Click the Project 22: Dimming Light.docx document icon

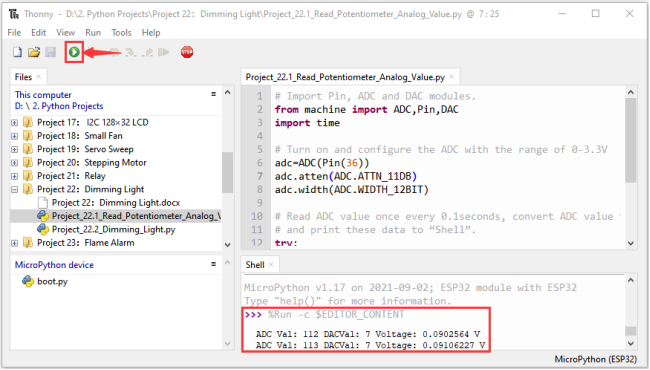click(x=42, y=203)
